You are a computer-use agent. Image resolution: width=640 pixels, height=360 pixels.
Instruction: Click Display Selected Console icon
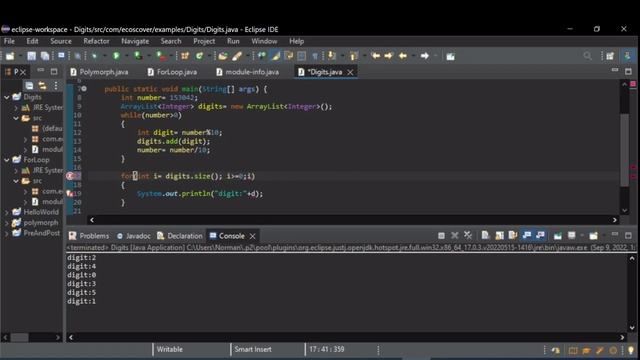point(572,236)
